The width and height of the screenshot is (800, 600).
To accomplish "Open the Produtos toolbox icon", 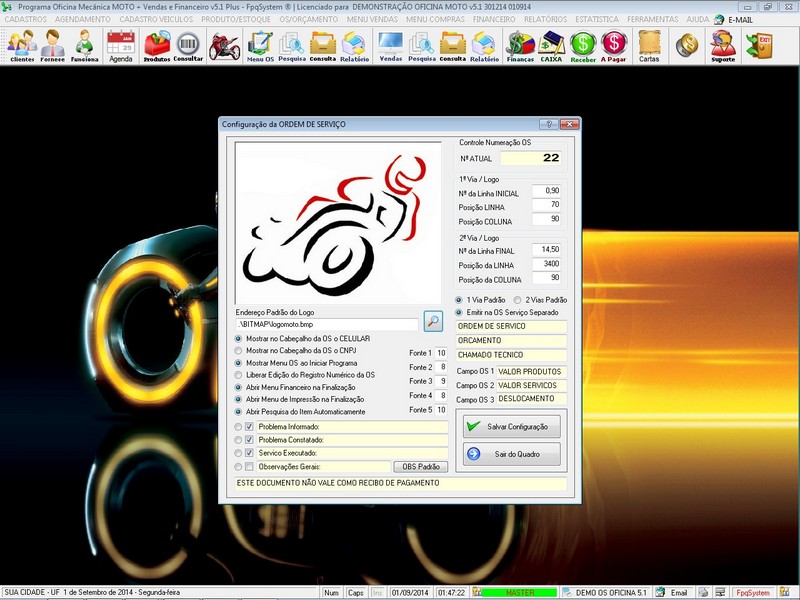I will (x=157, y=45).
